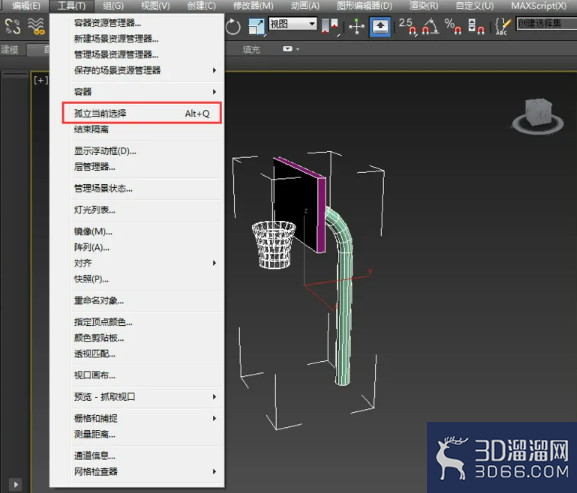Choose 测量距离... menu item

point(137,434)
